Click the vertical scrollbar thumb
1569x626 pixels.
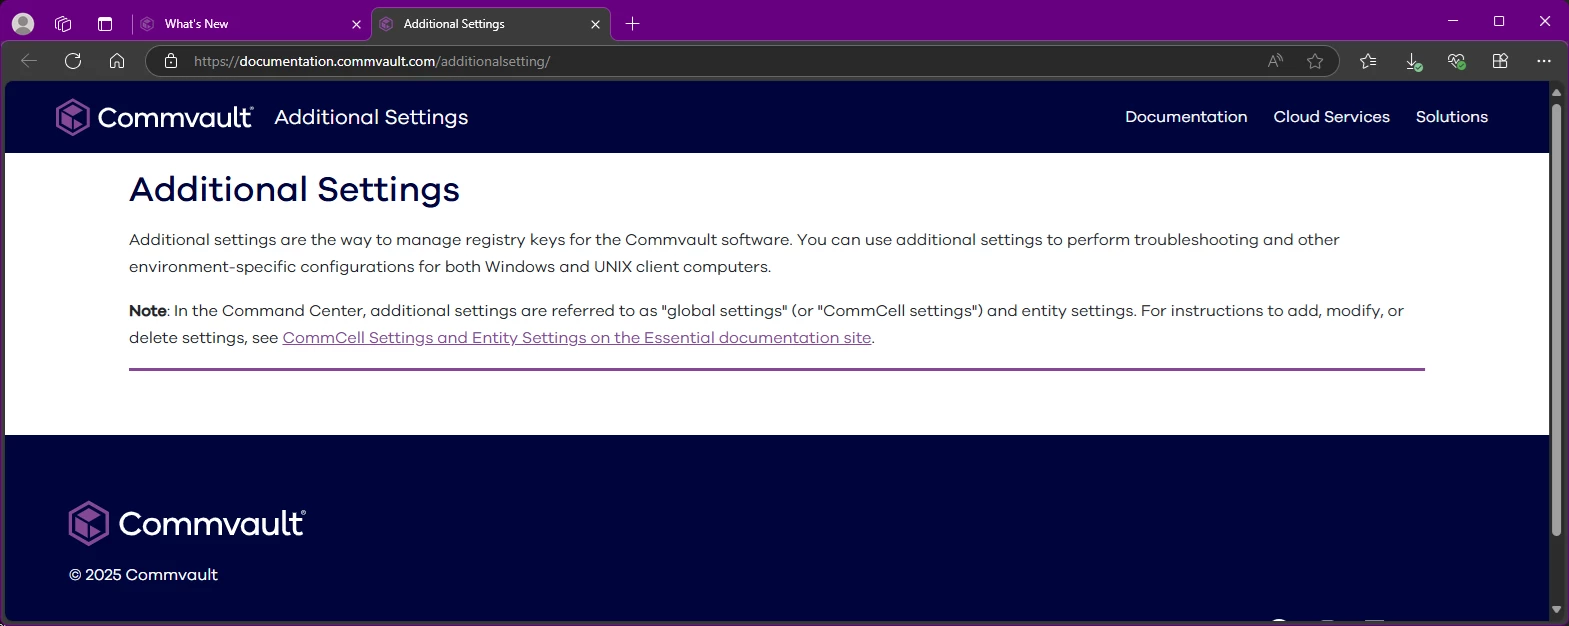pos(1556,318)
